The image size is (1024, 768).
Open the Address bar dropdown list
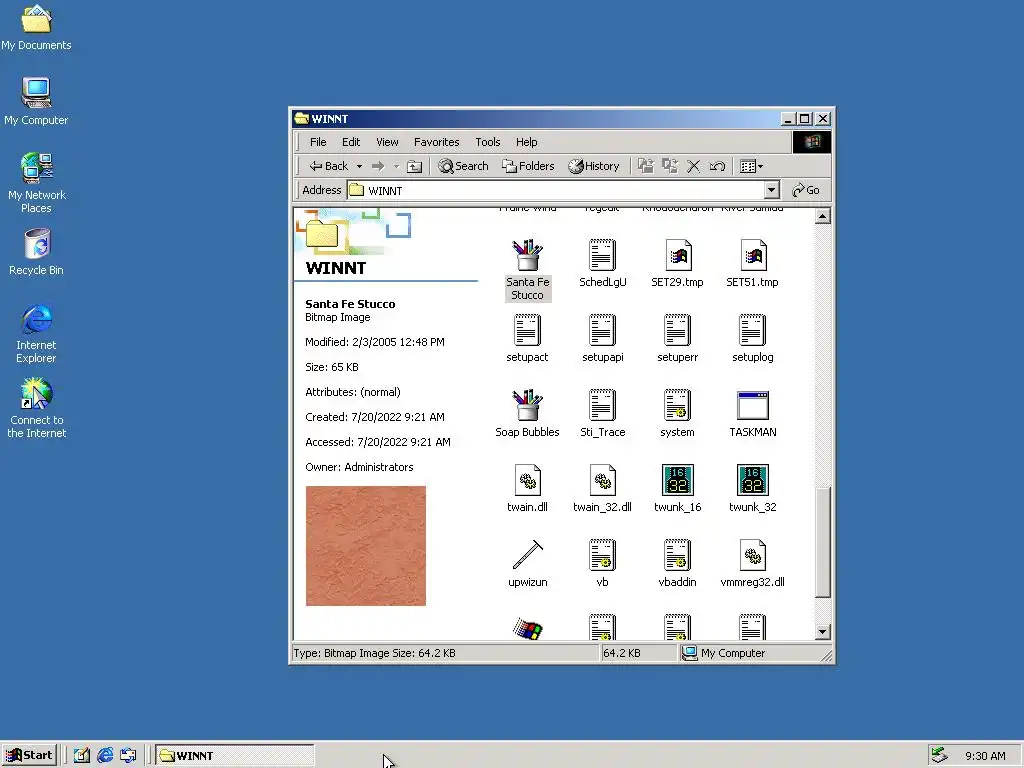[x=771, y=190]
